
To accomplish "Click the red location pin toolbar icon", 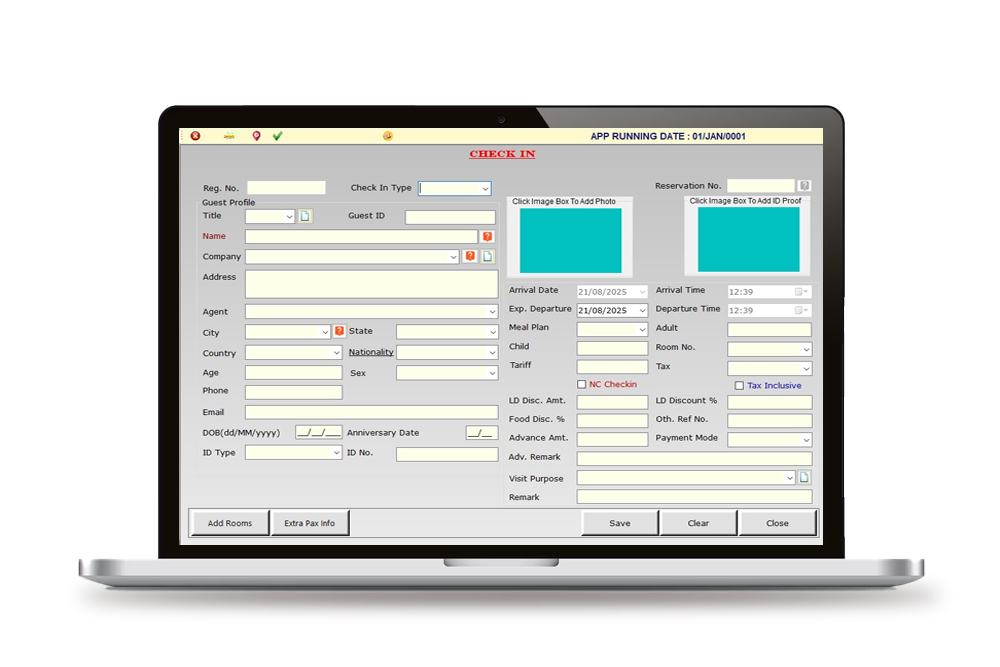I will point(256,136).
